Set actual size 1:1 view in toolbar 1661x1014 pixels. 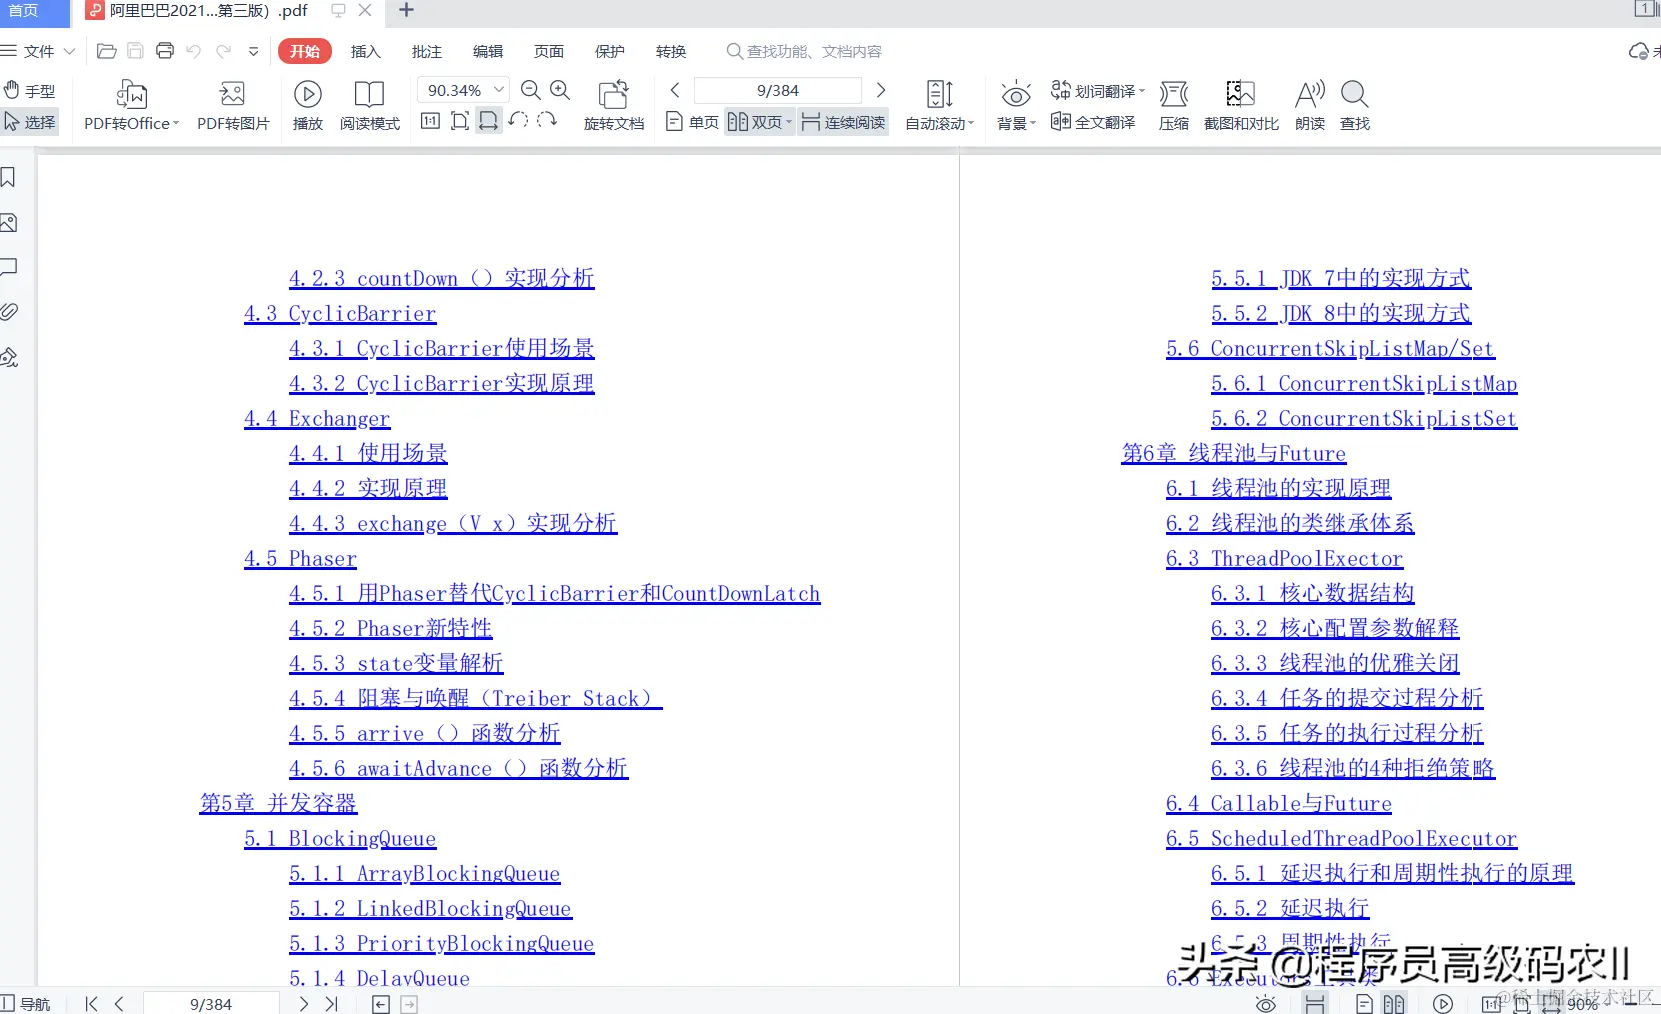pos(430,121)
